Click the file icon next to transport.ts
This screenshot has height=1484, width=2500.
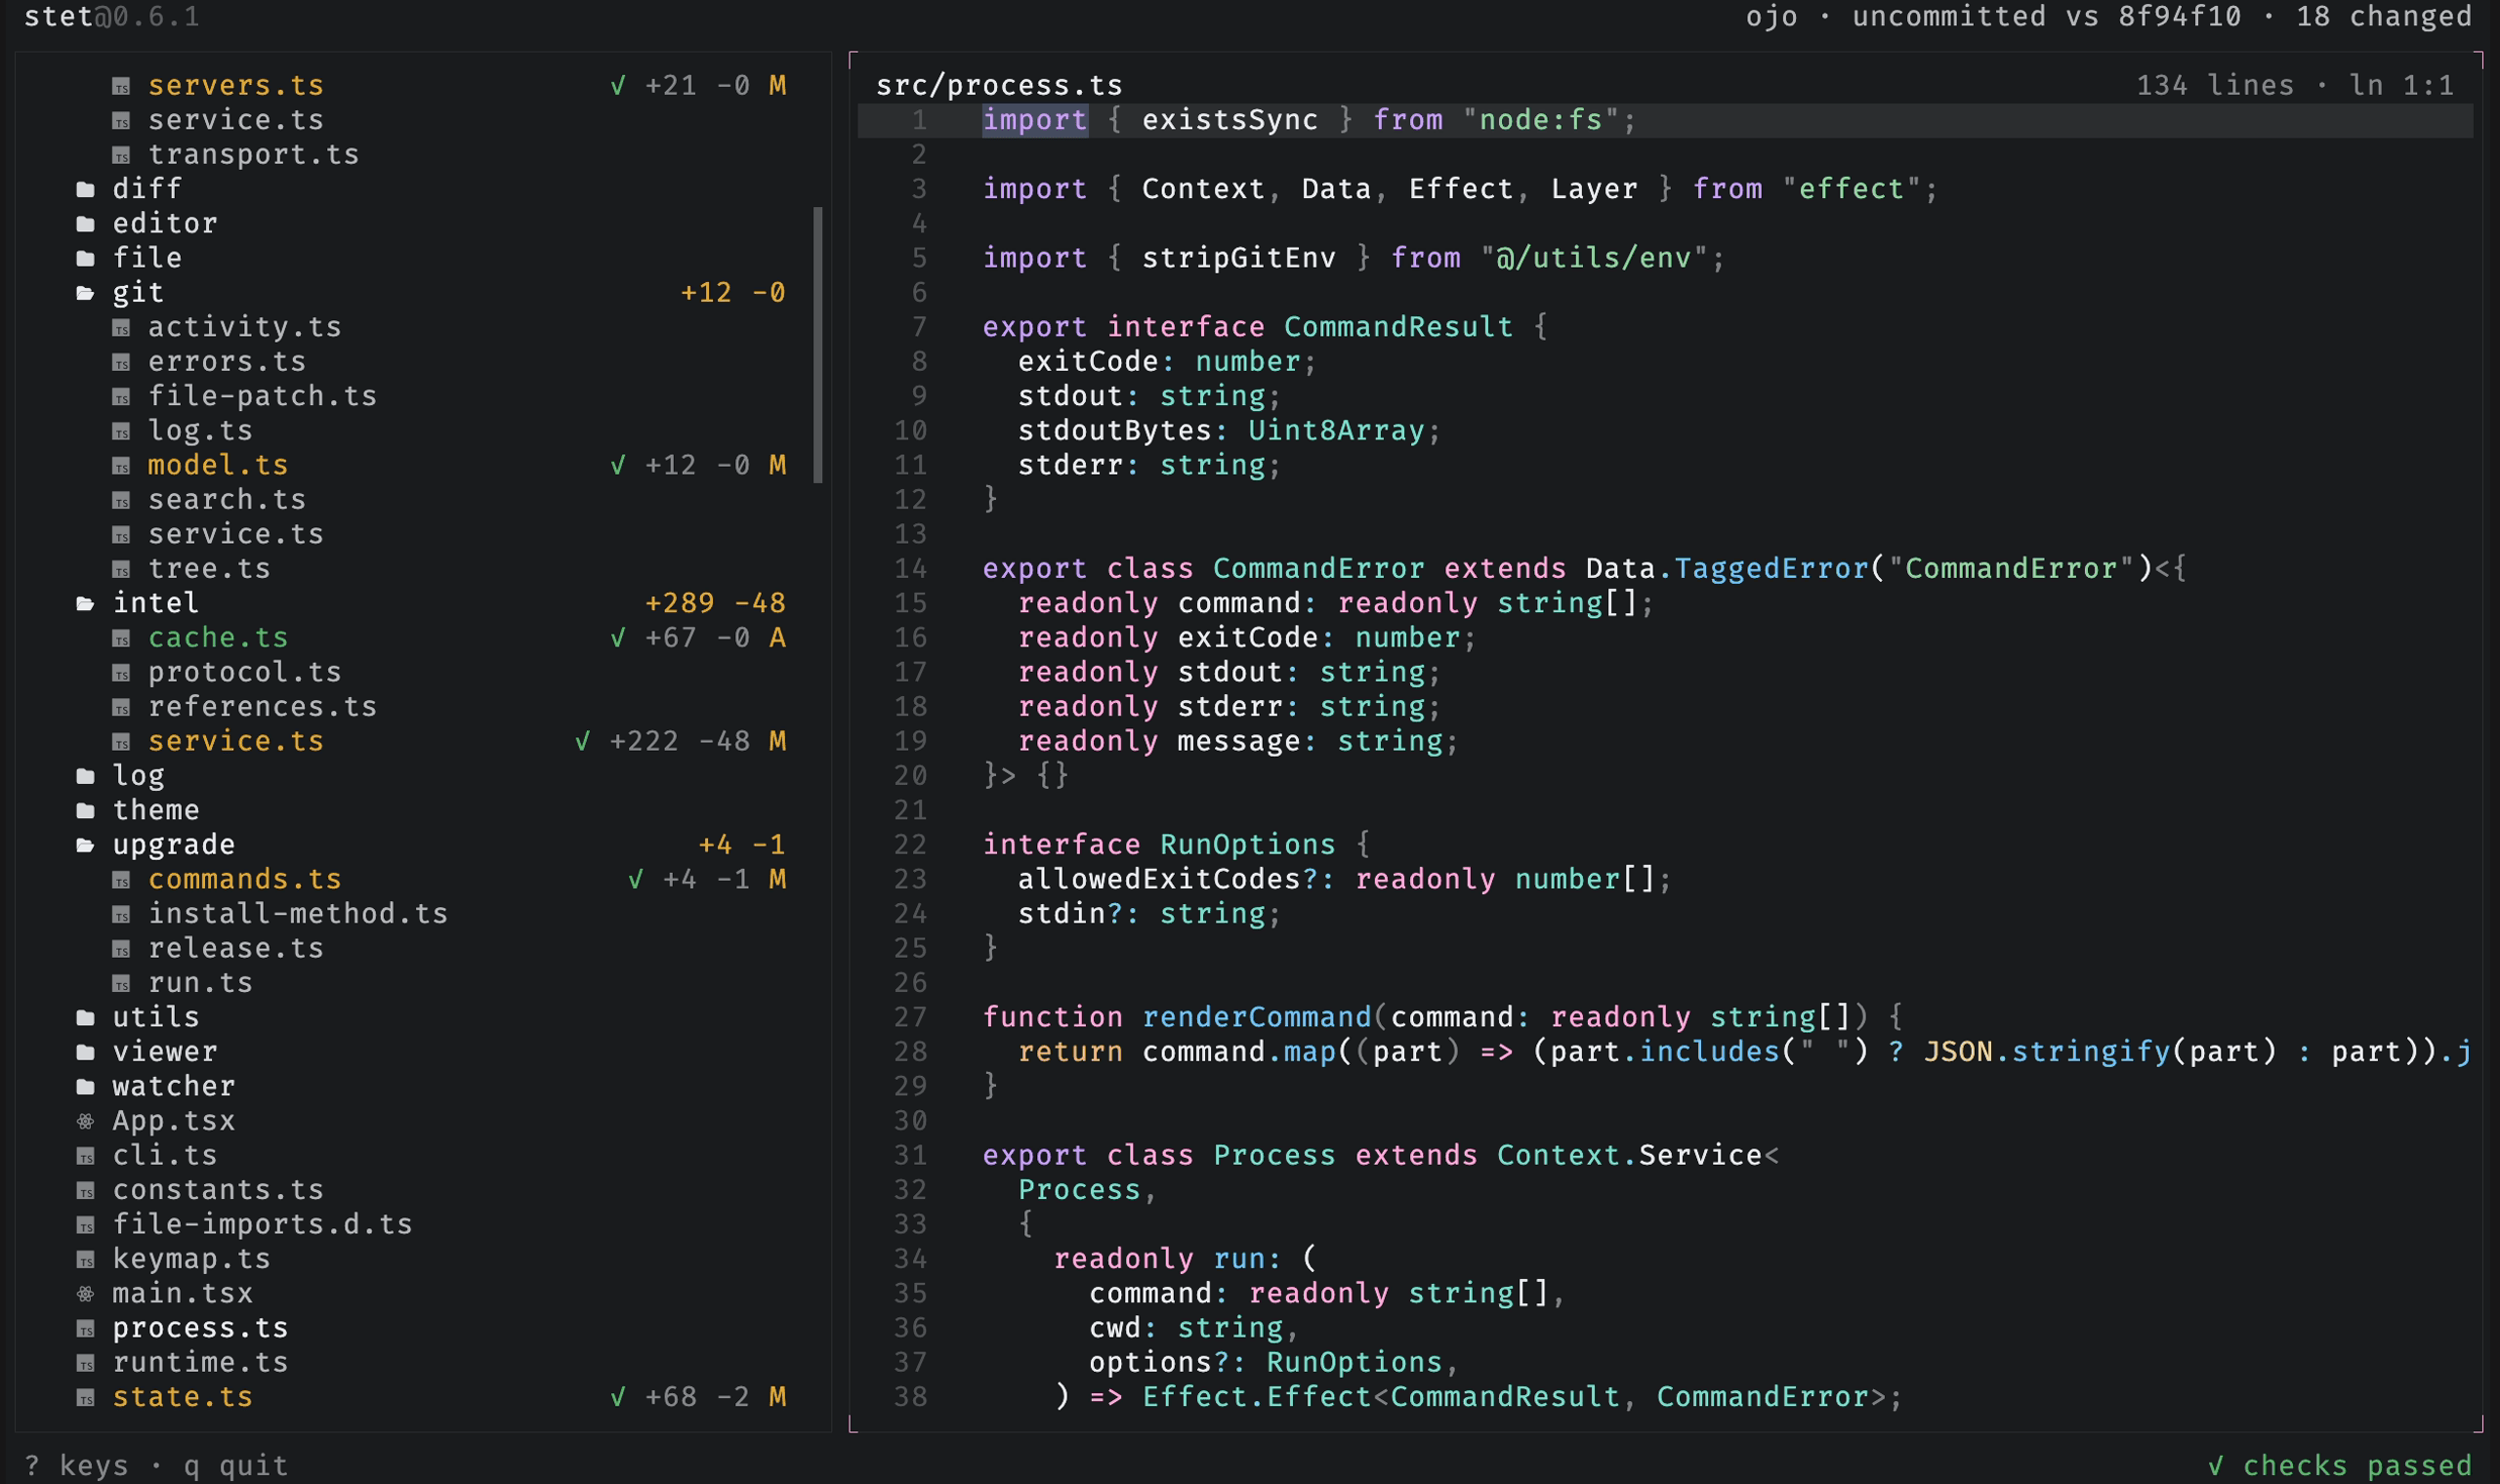[121, 156]
